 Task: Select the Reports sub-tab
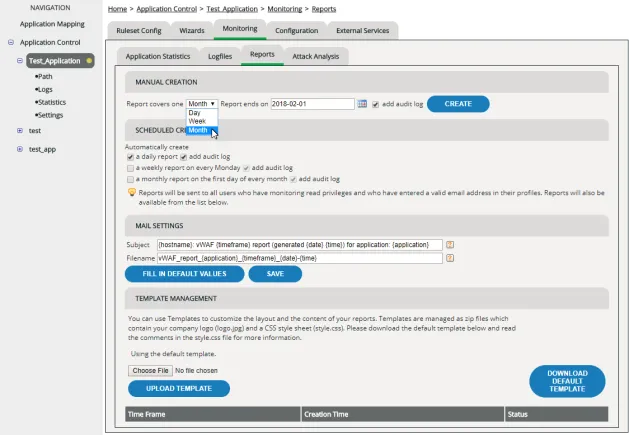[x=262, y=55]
